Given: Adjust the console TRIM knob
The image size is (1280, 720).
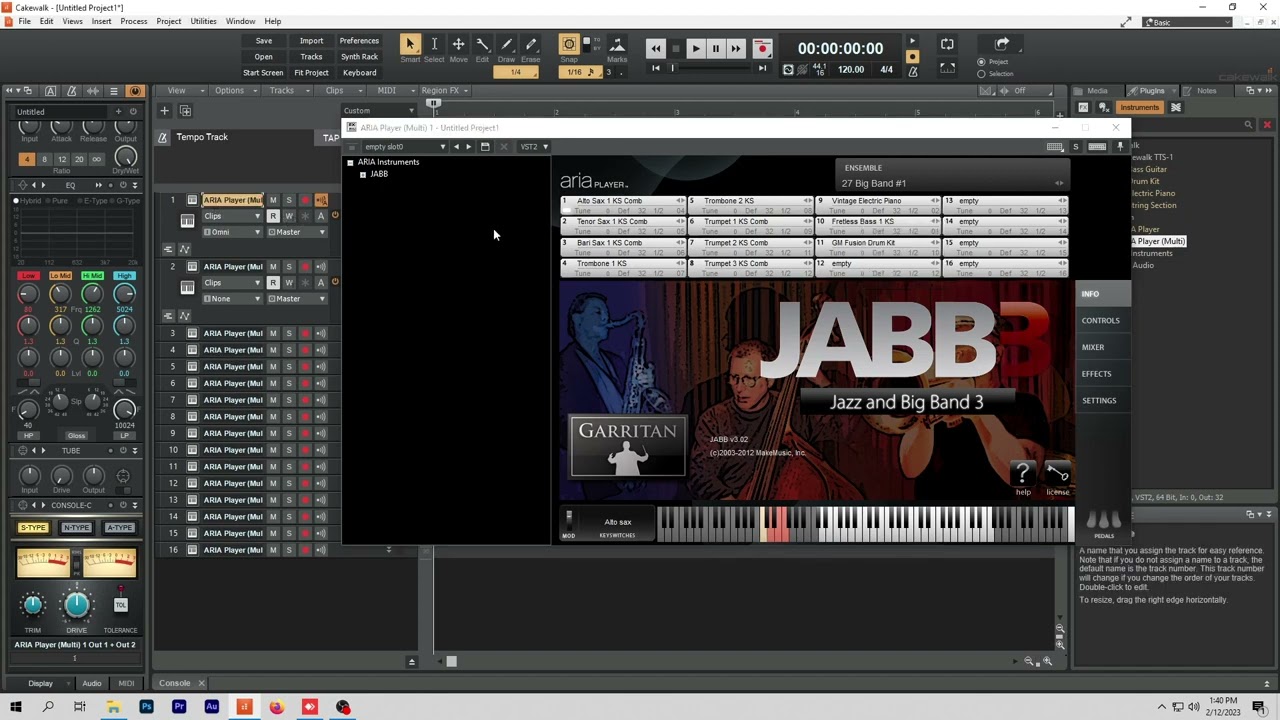Looking at the screenshot, I should [x=33, y=604].
